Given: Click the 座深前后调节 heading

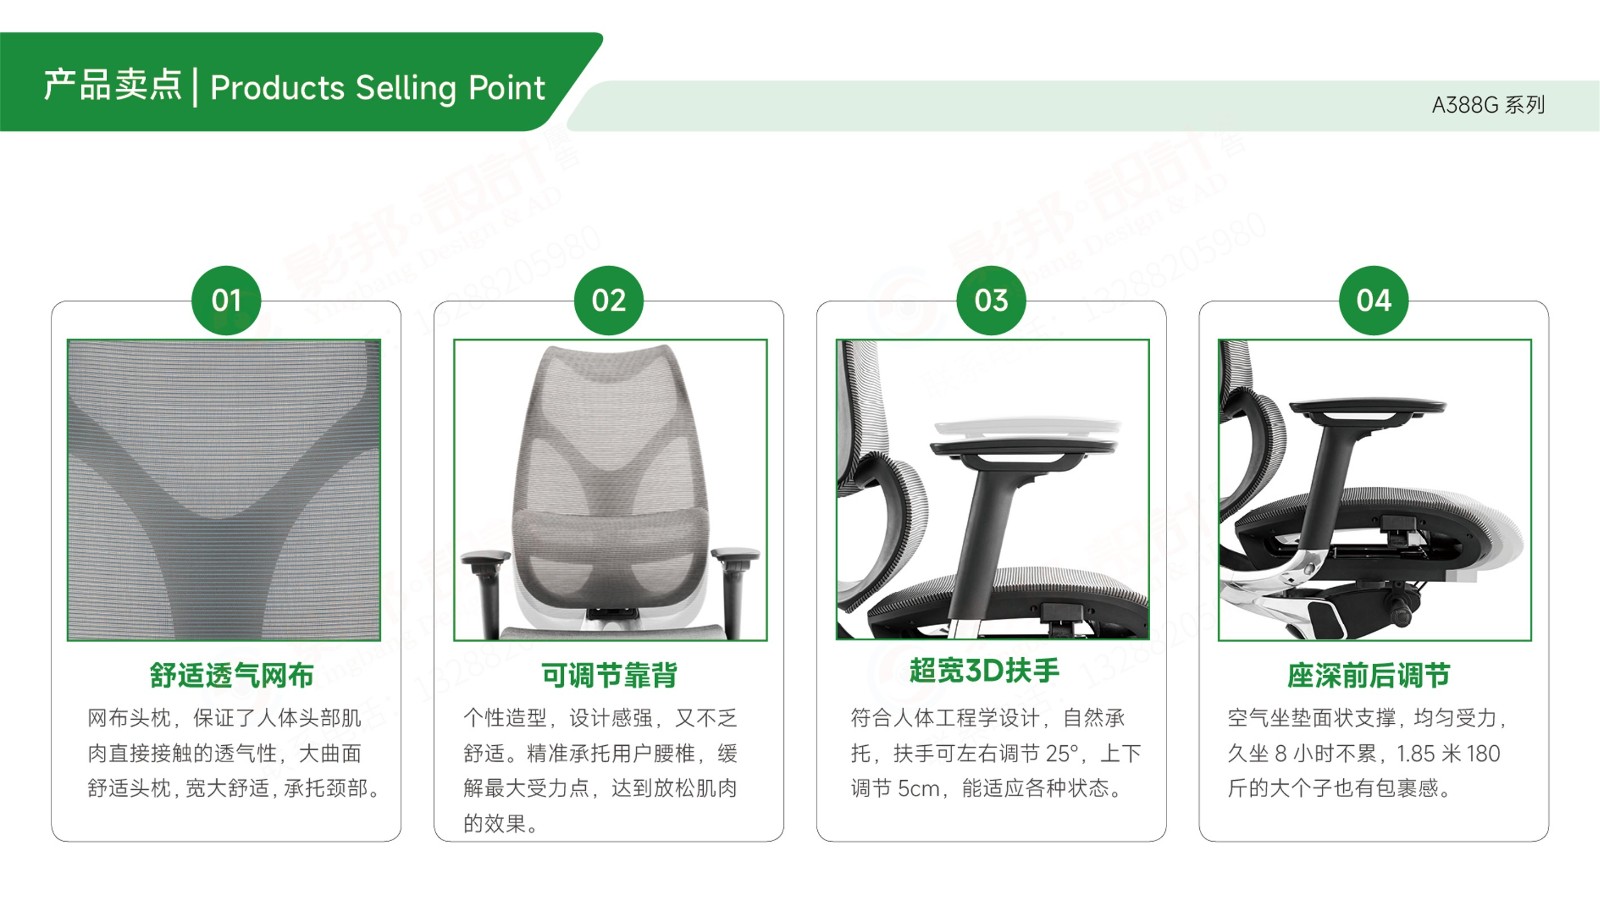Looking at the screenshot, I should 1368,675.
